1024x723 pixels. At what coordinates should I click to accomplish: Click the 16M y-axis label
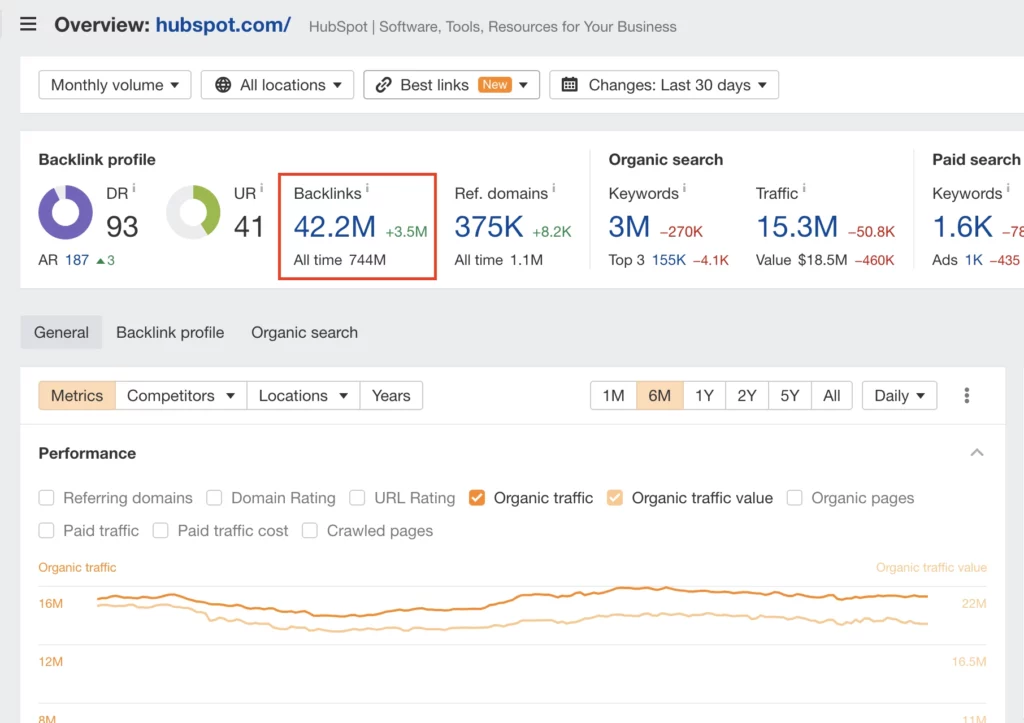pos(50,603)
